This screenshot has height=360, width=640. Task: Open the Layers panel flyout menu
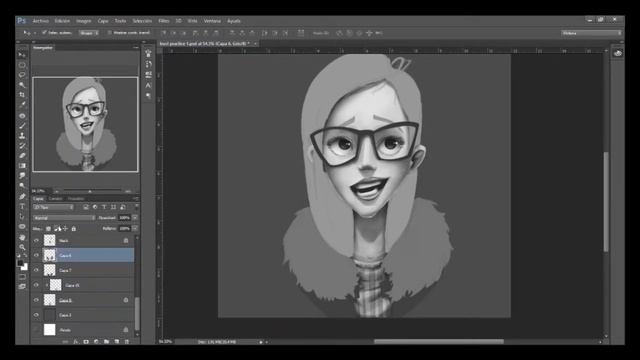tap(136, 199)
